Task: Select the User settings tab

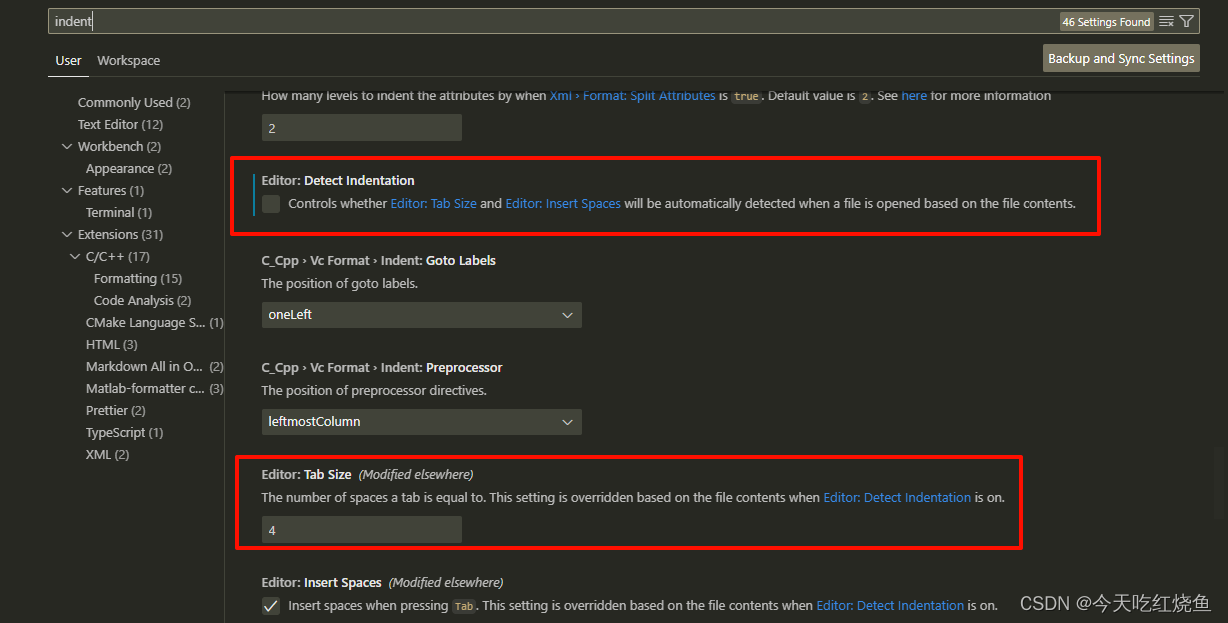Action: (68, 60)
